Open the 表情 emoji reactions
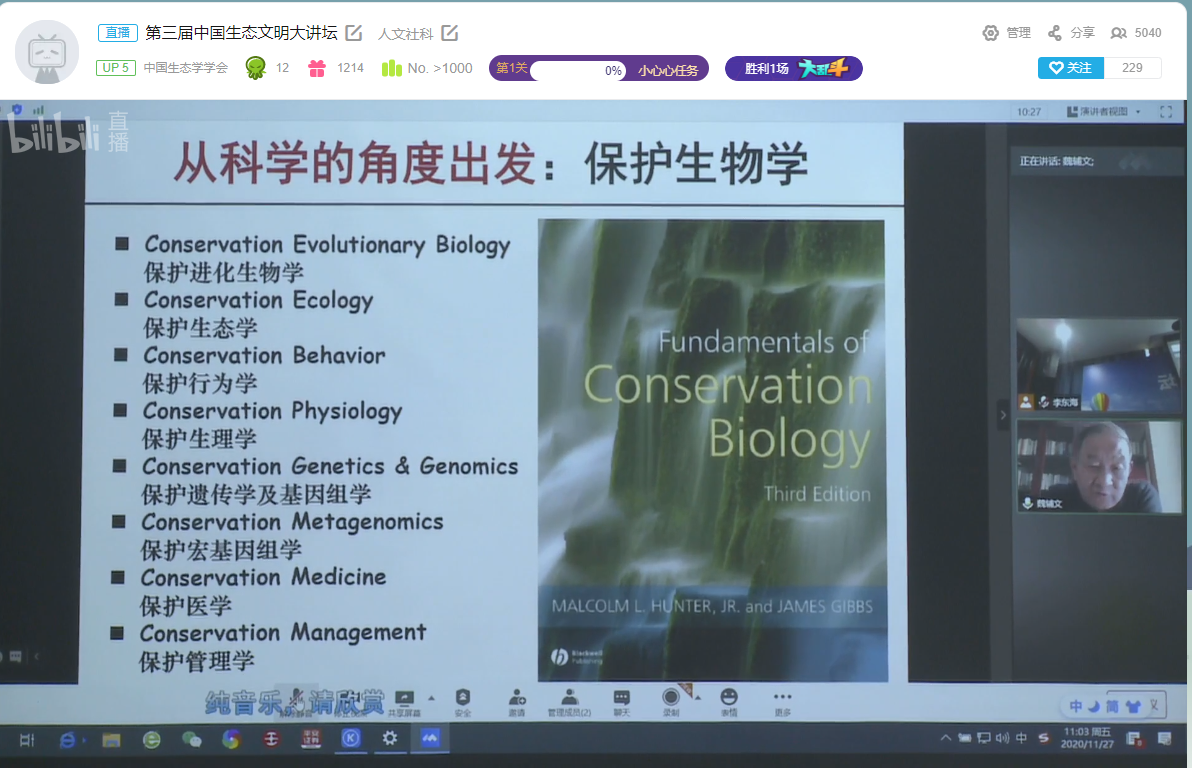Viewport: 1192px width, 768px height. 729,701
